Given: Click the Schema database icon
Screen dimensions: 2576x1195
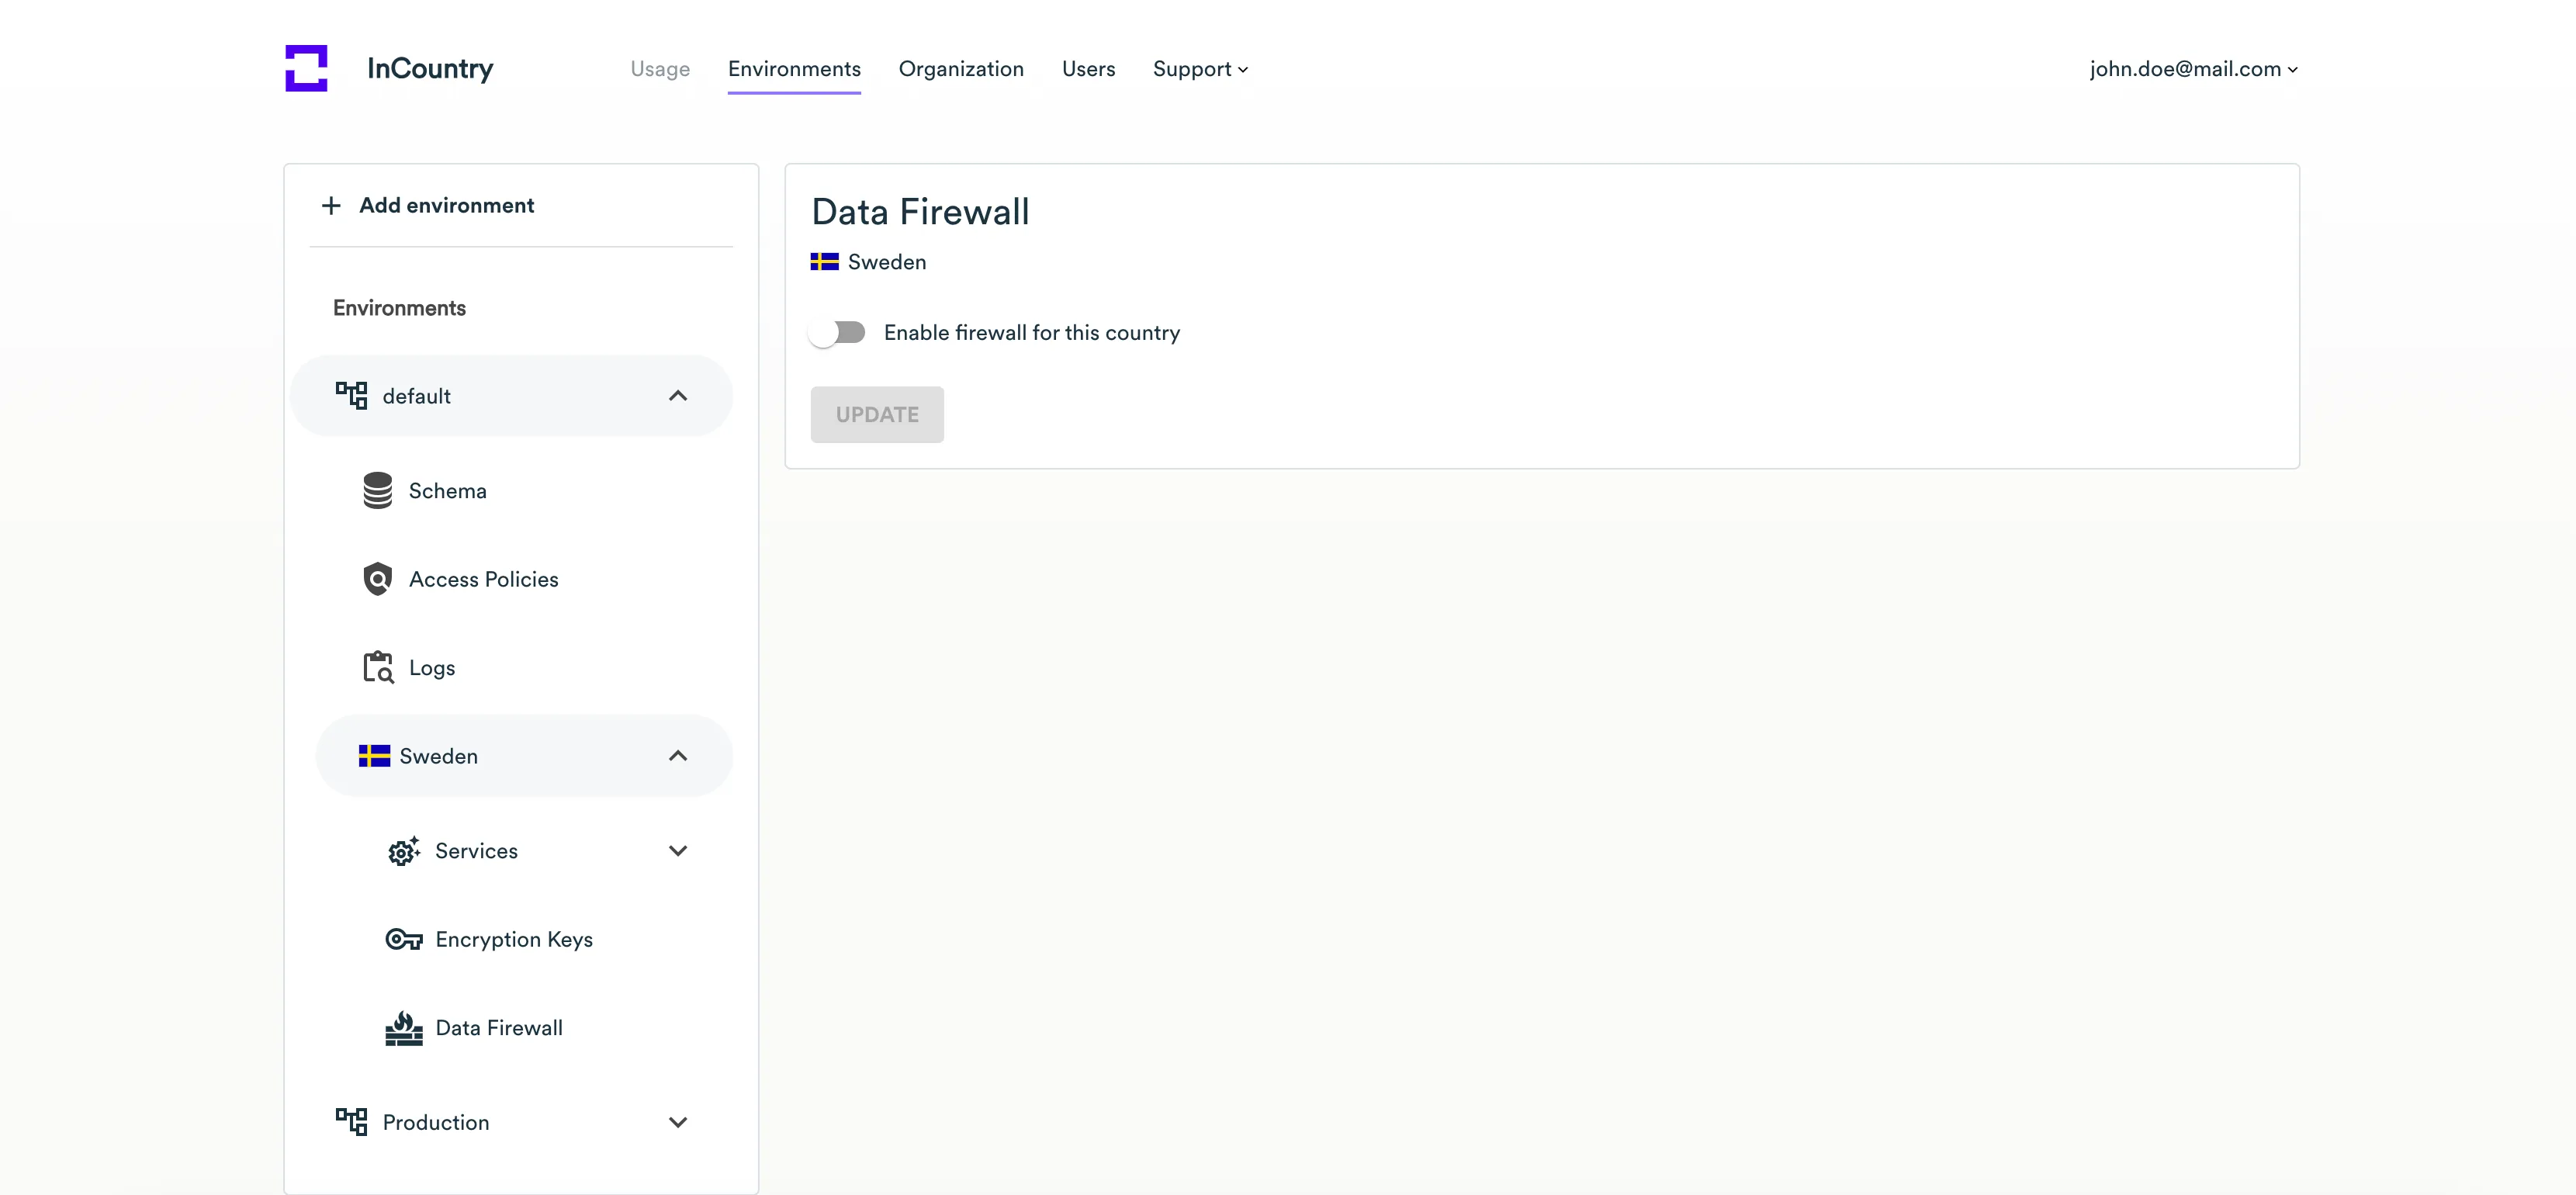Looking at the screenshot, I should click(x=377, y=491).
